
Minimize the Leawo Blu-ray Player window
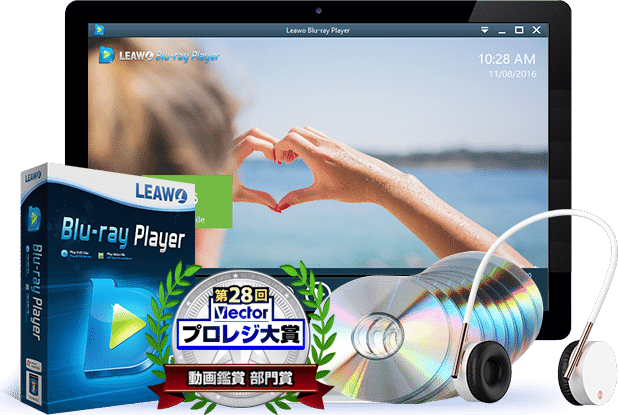[502, 32]
